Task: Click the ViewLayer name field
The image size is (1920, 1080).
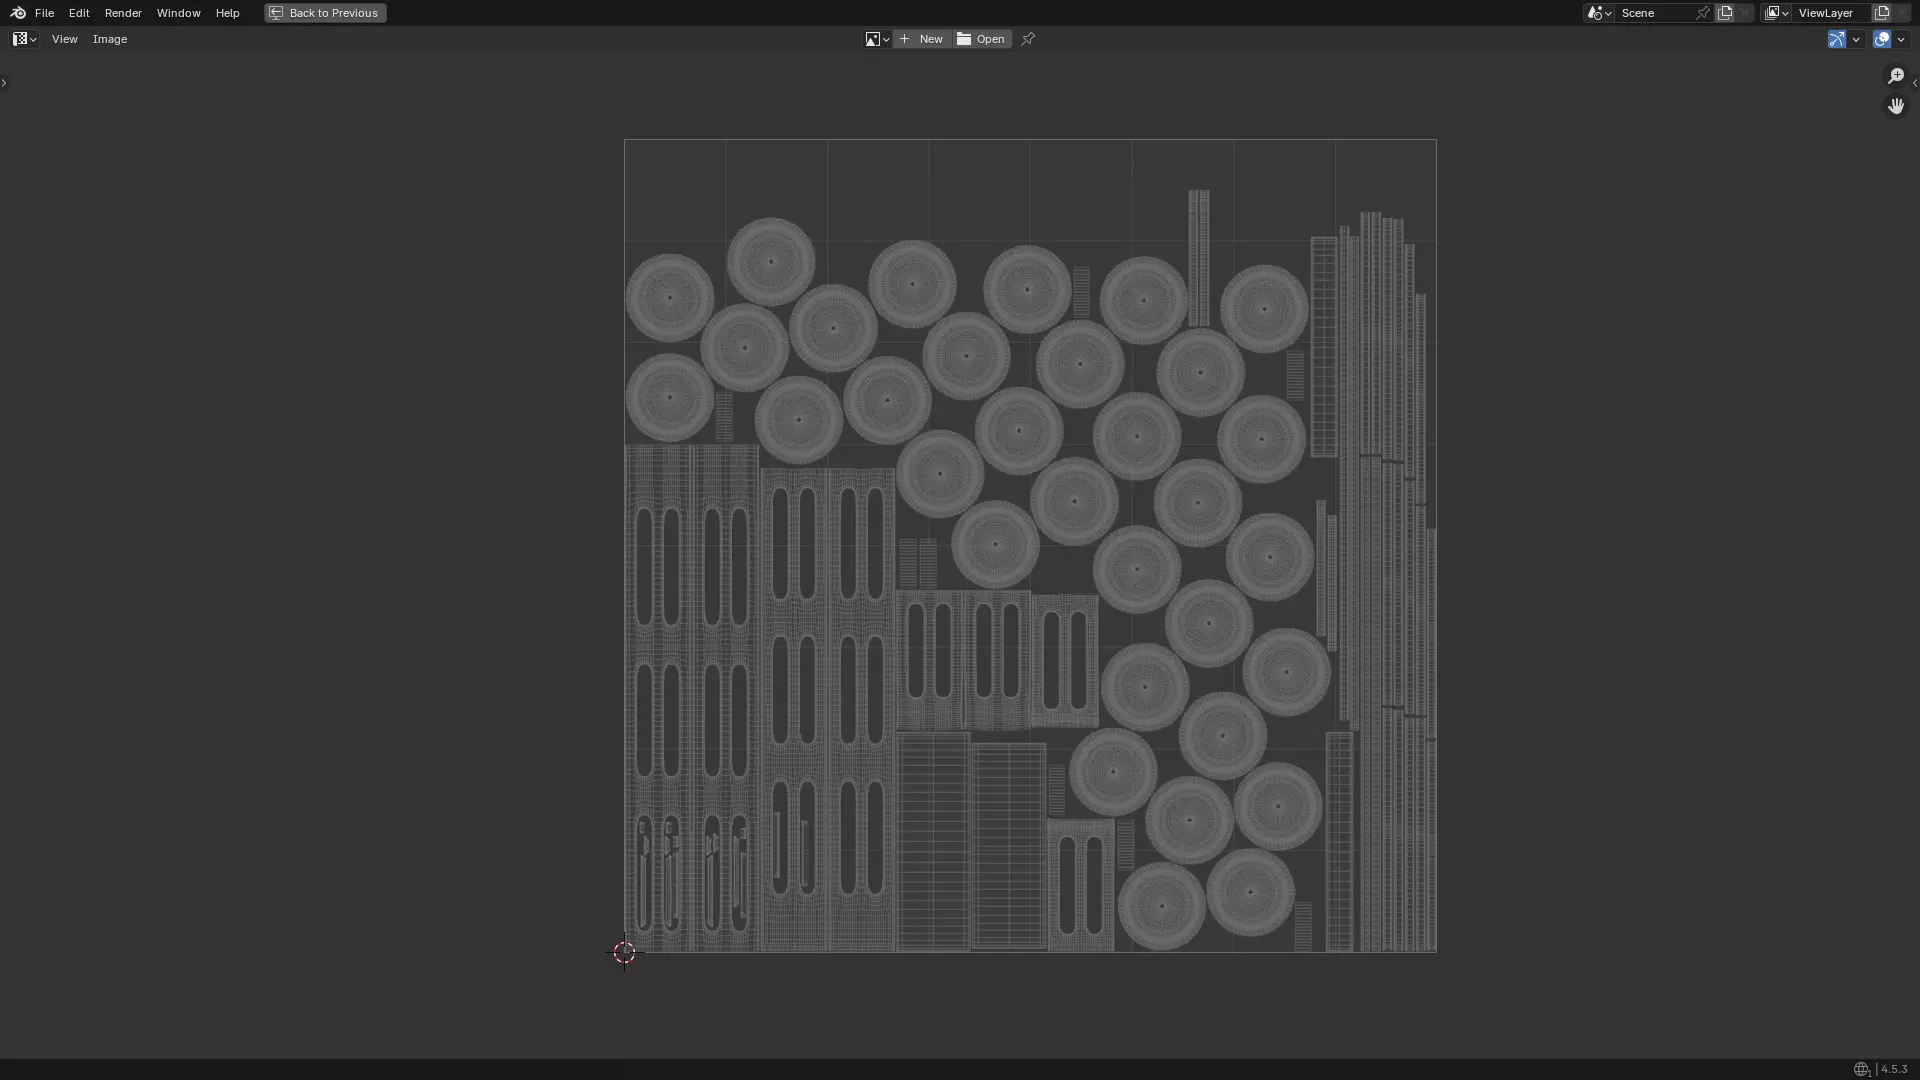Action: (1826, 13)
